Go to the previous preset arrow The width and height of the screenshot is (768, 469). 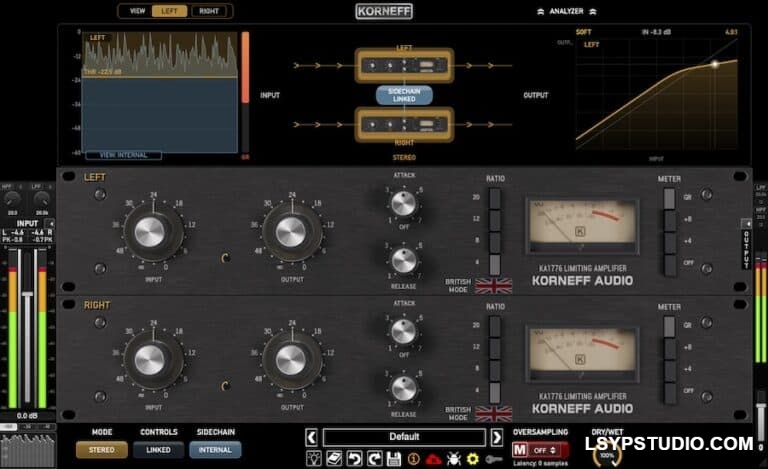pyautogui.click(x=312, y=437)
